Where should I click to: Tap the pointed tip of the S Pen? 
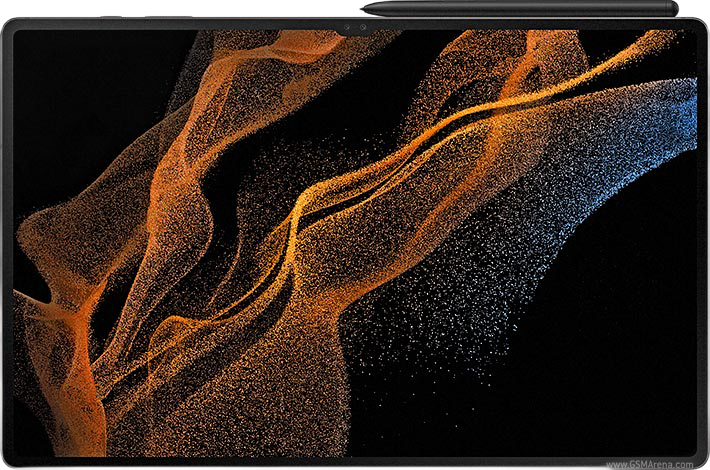click(x=365, y=9)
